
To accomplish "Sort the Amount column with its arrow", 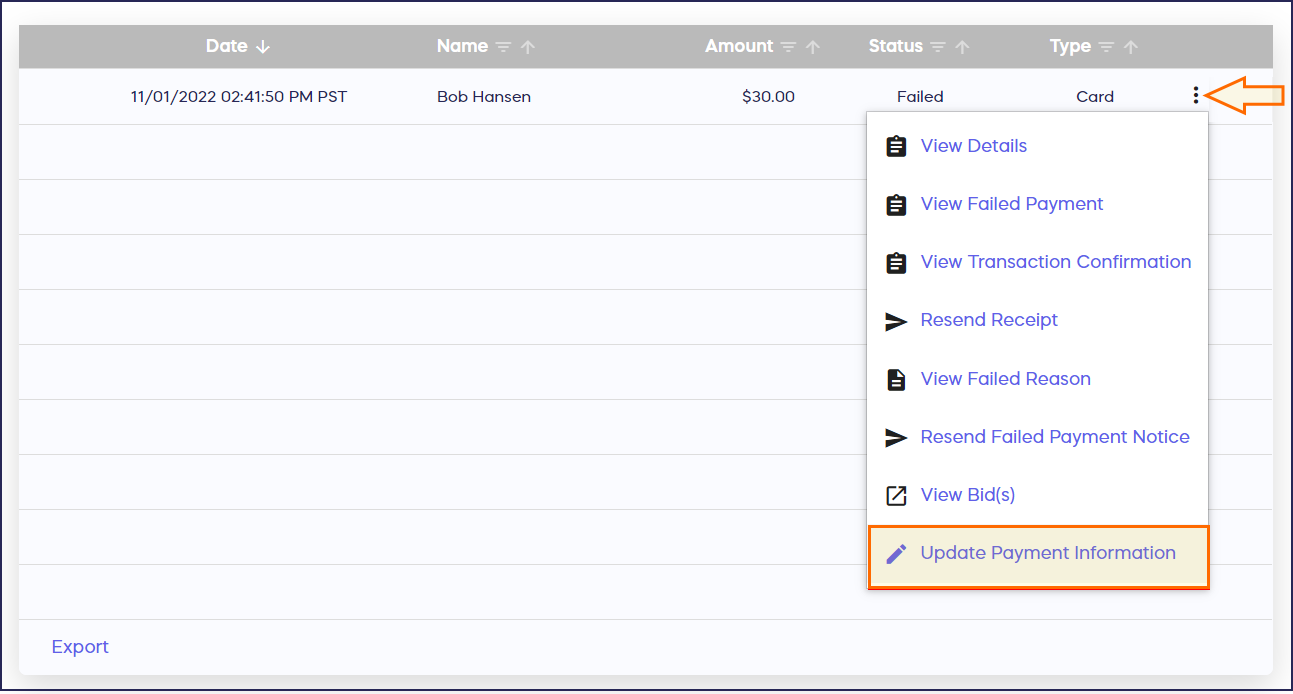I will tap(813, 47).
